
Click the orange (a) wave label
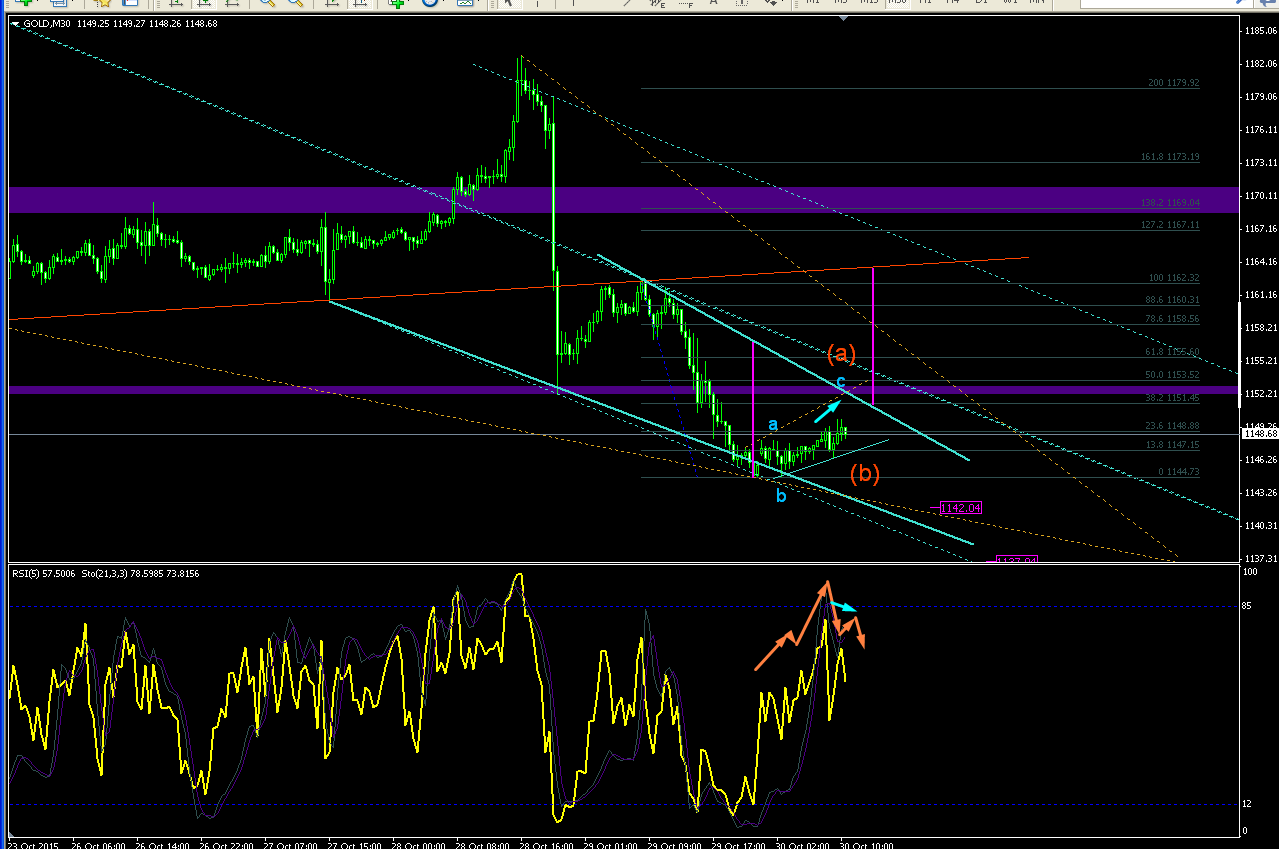[841, 352]
